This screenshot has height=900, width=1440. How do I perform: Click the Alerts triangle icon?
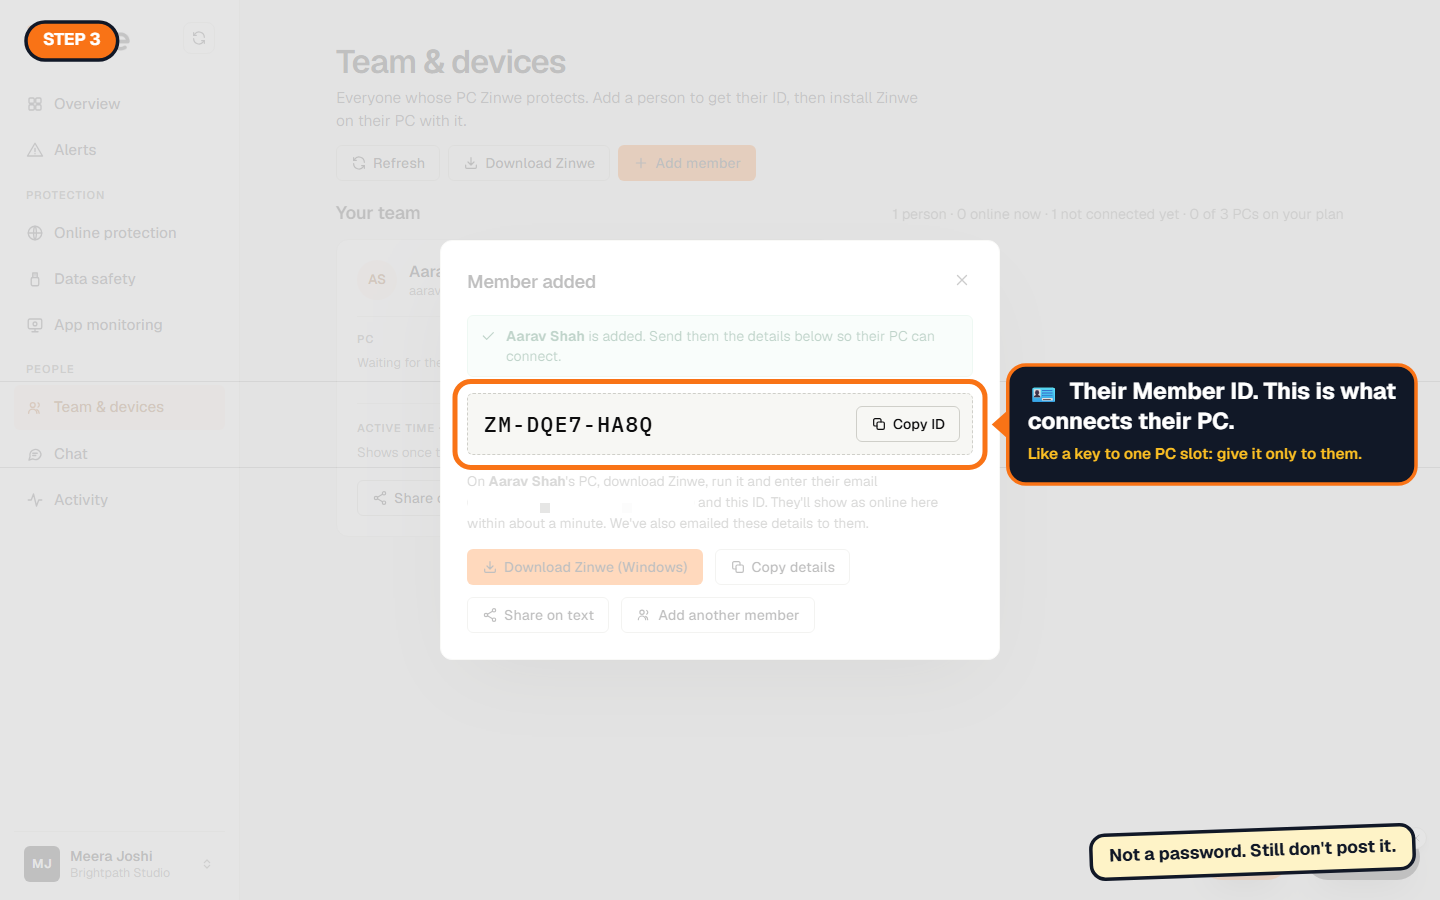(x=35, y=150)
